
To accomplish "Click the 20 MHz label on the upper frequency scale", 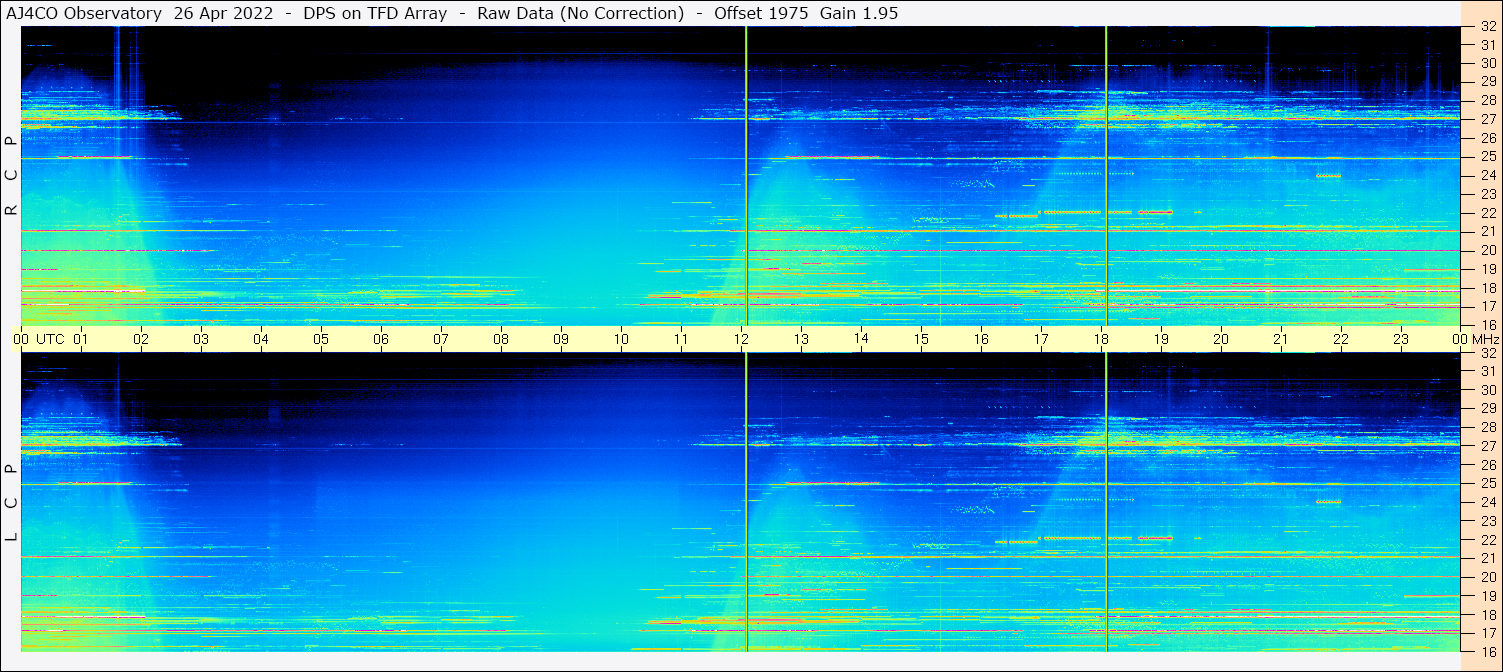I will tap(1487, 250).
